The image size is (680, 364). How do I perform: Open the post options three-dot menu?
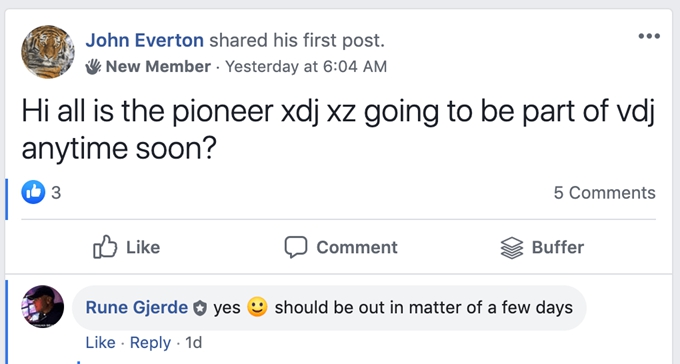pyautogui.click(x=649, y=36)
